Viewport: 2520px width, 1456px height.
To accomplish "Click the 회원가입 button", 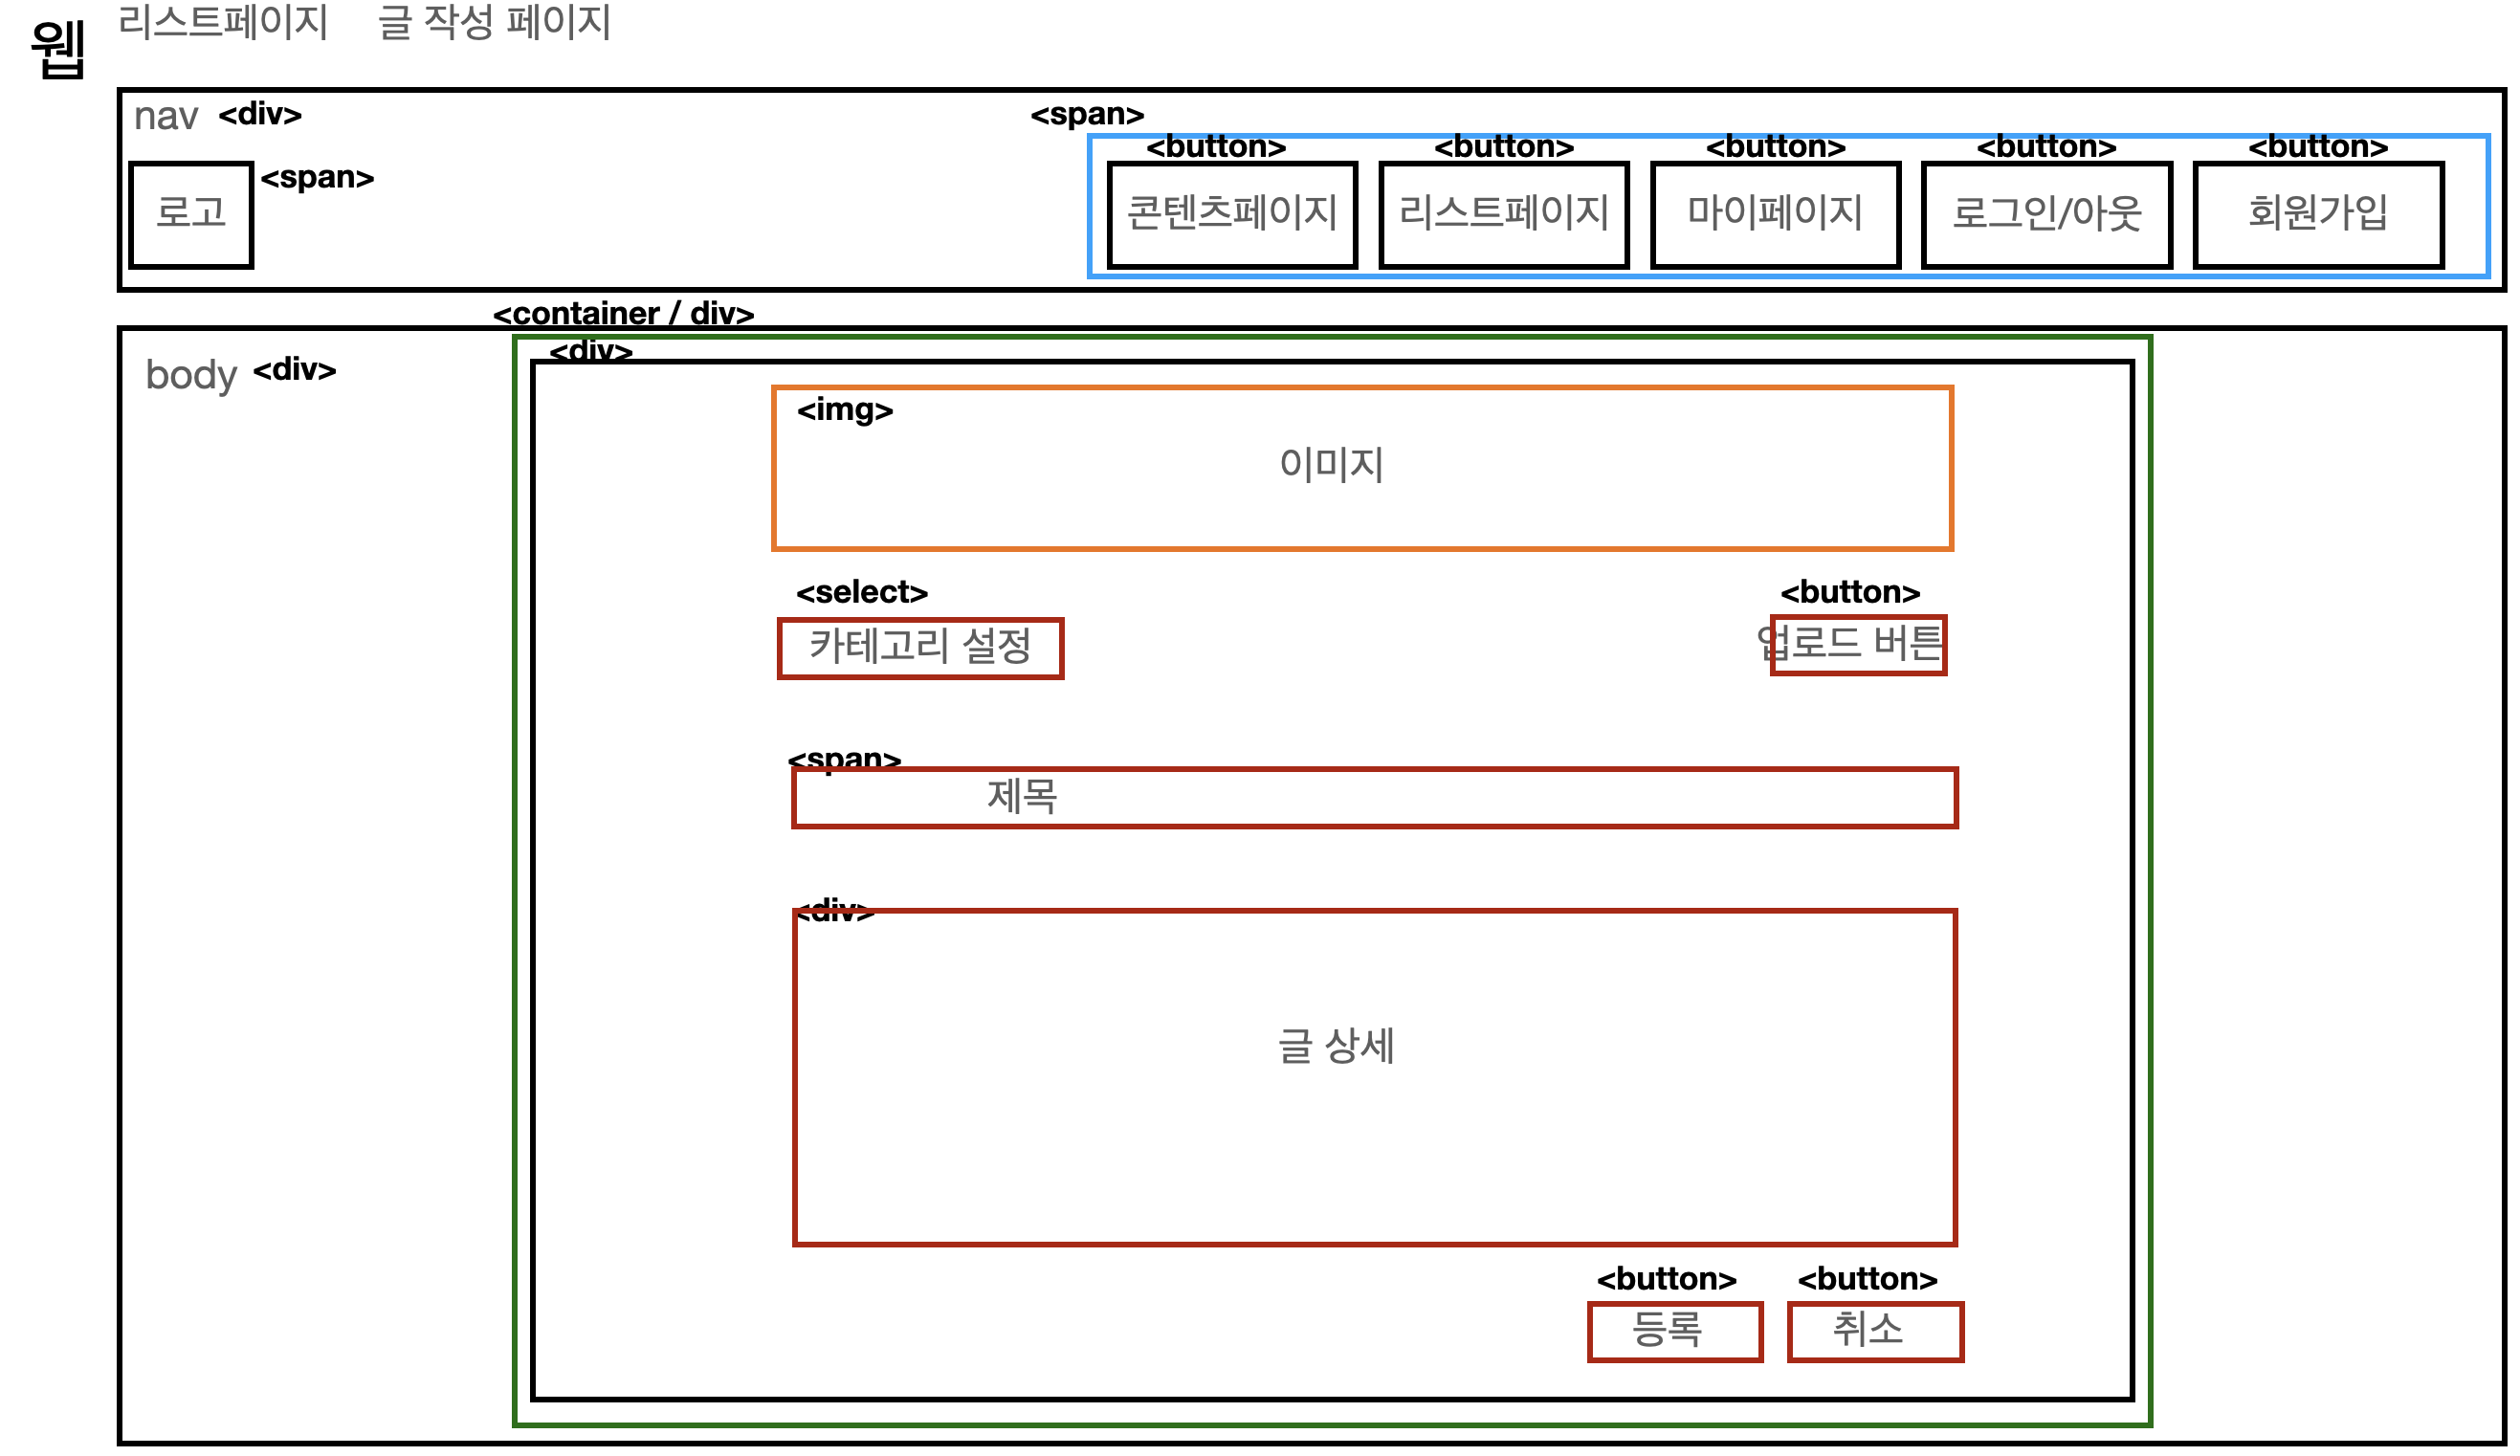I will 2319,215.
